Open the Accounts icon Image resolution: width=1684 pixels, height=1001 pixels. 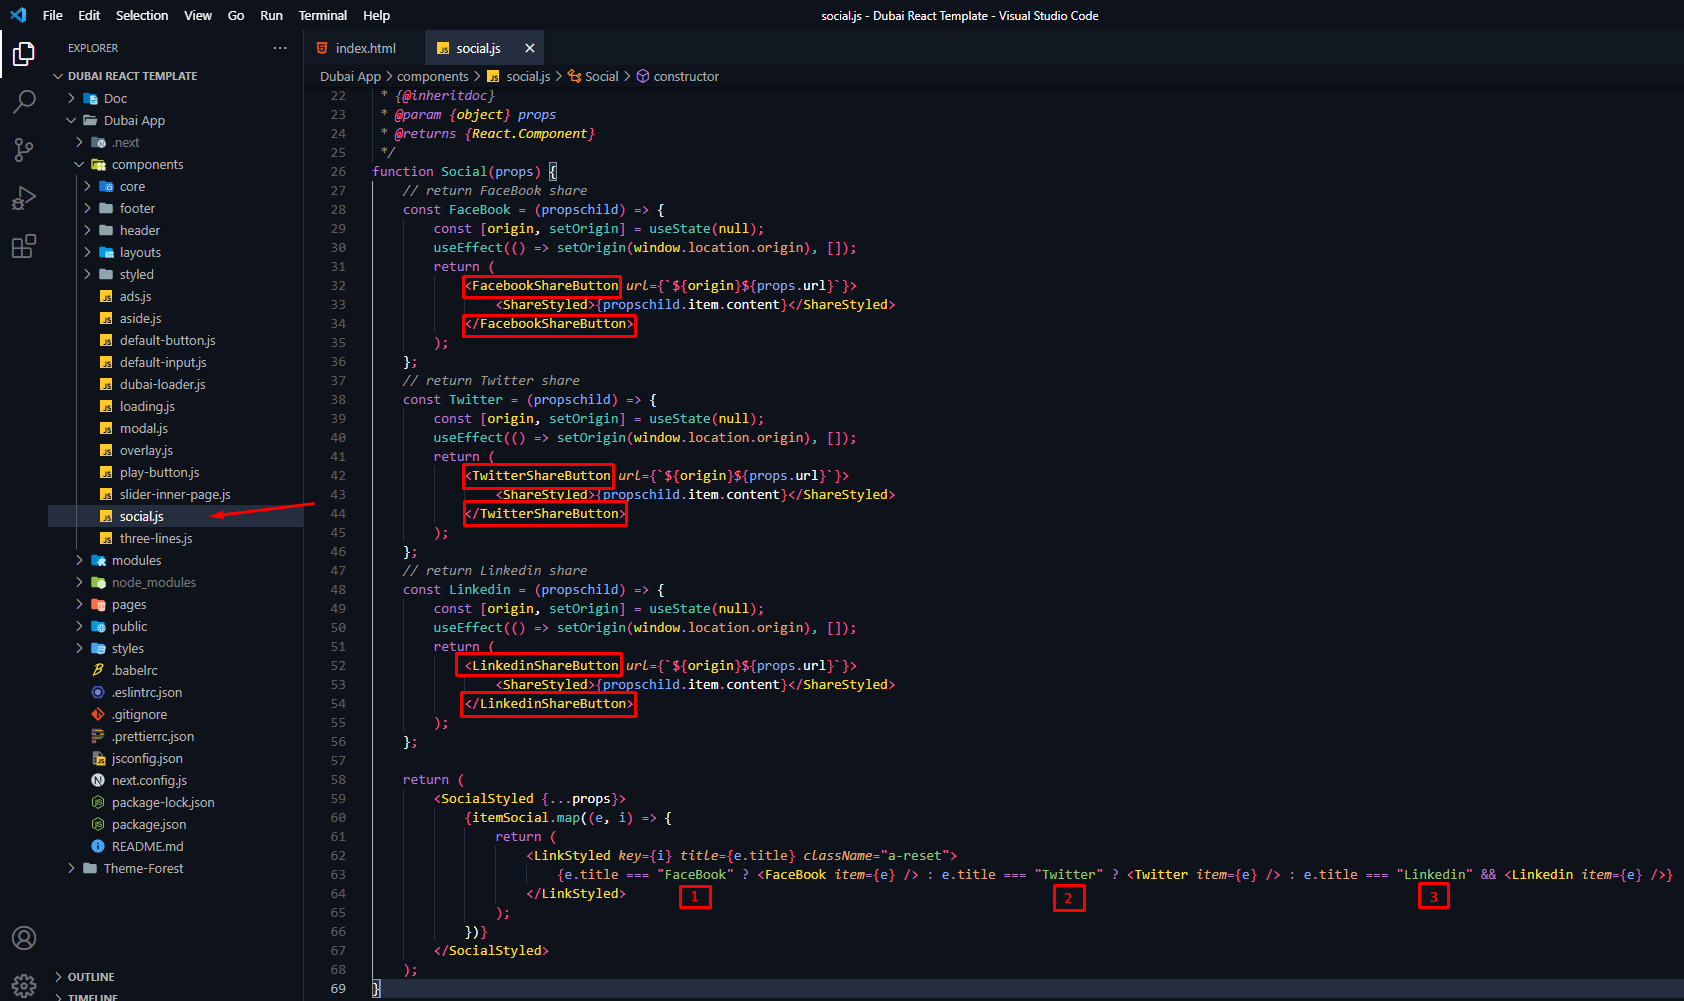(x=24, y=938)
